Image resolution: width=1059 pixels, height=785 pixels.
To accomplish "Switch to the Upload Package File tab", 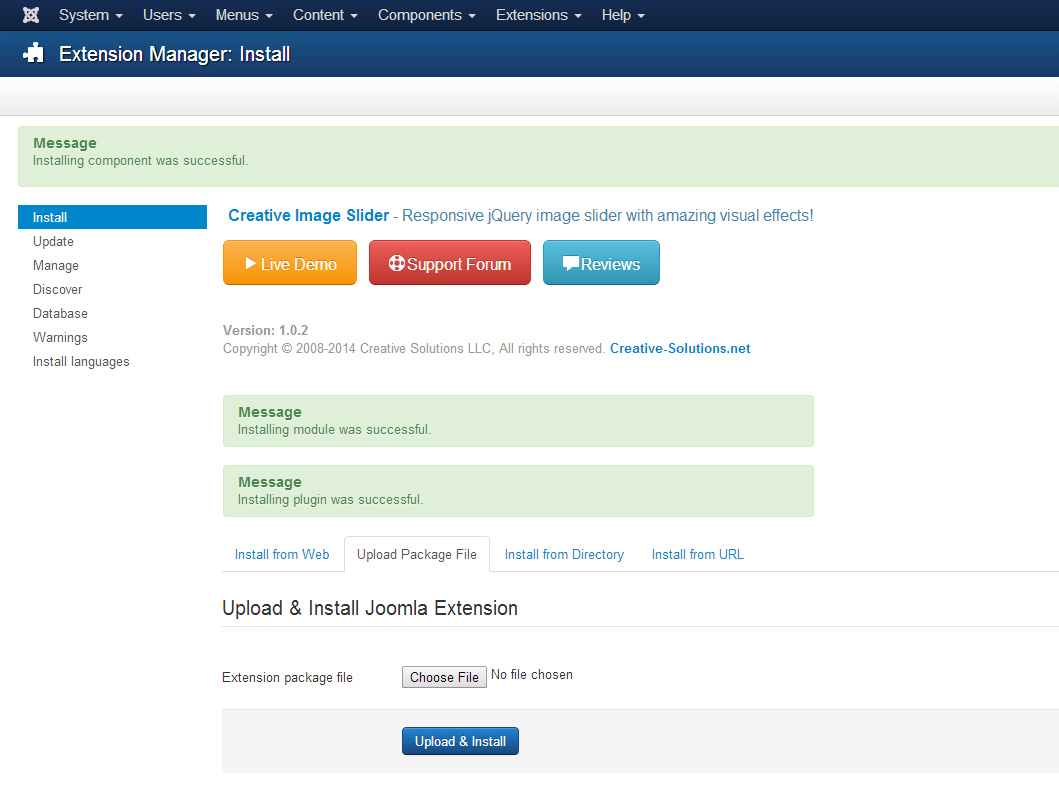I will point(417,555).
